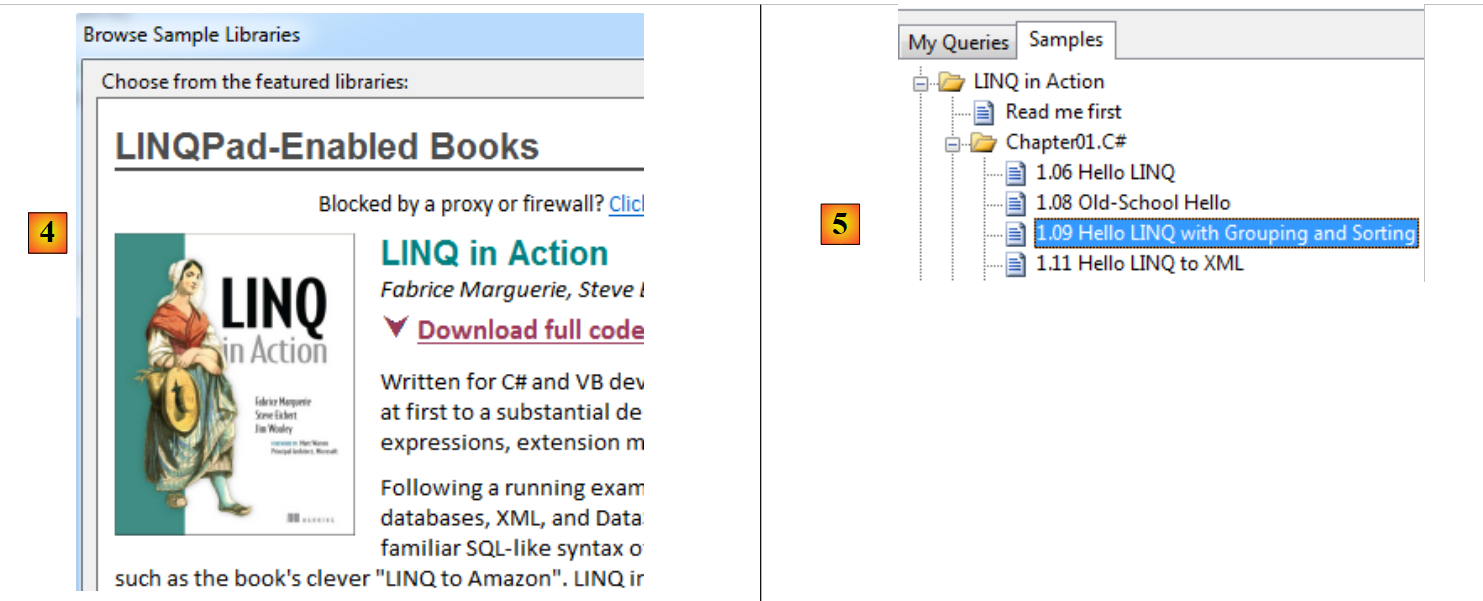Select the LINQ in Action book cover
Viewport: 1483px width, 601px height.
(235, 384)
